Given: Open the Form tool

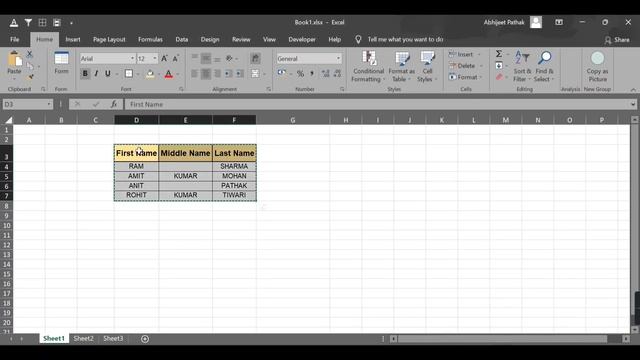Looking at the screenshot, I should click(61, 63).
